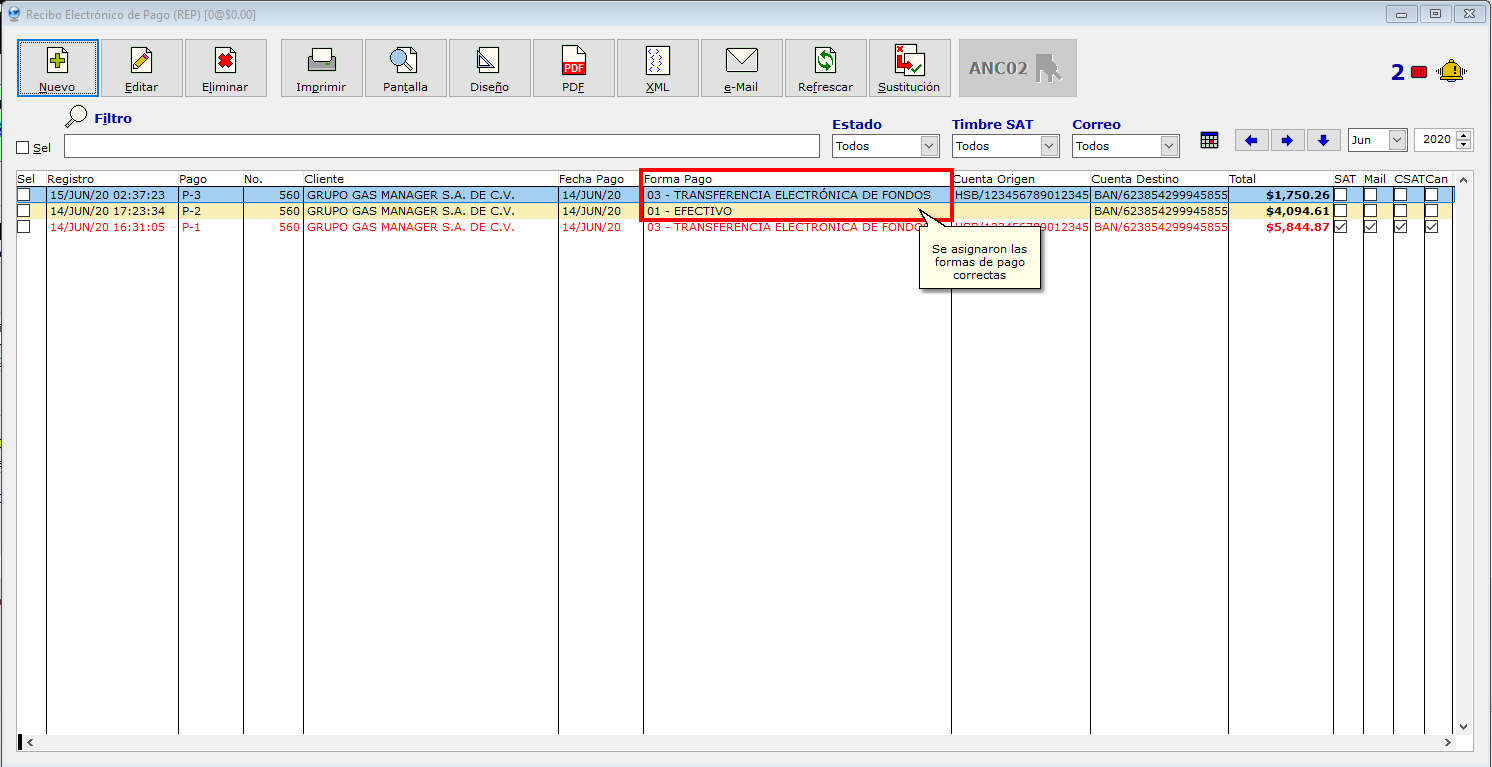Open the Sustitución tool
Viewport: 1492px width, 767px height.
[x=909, y=62]
